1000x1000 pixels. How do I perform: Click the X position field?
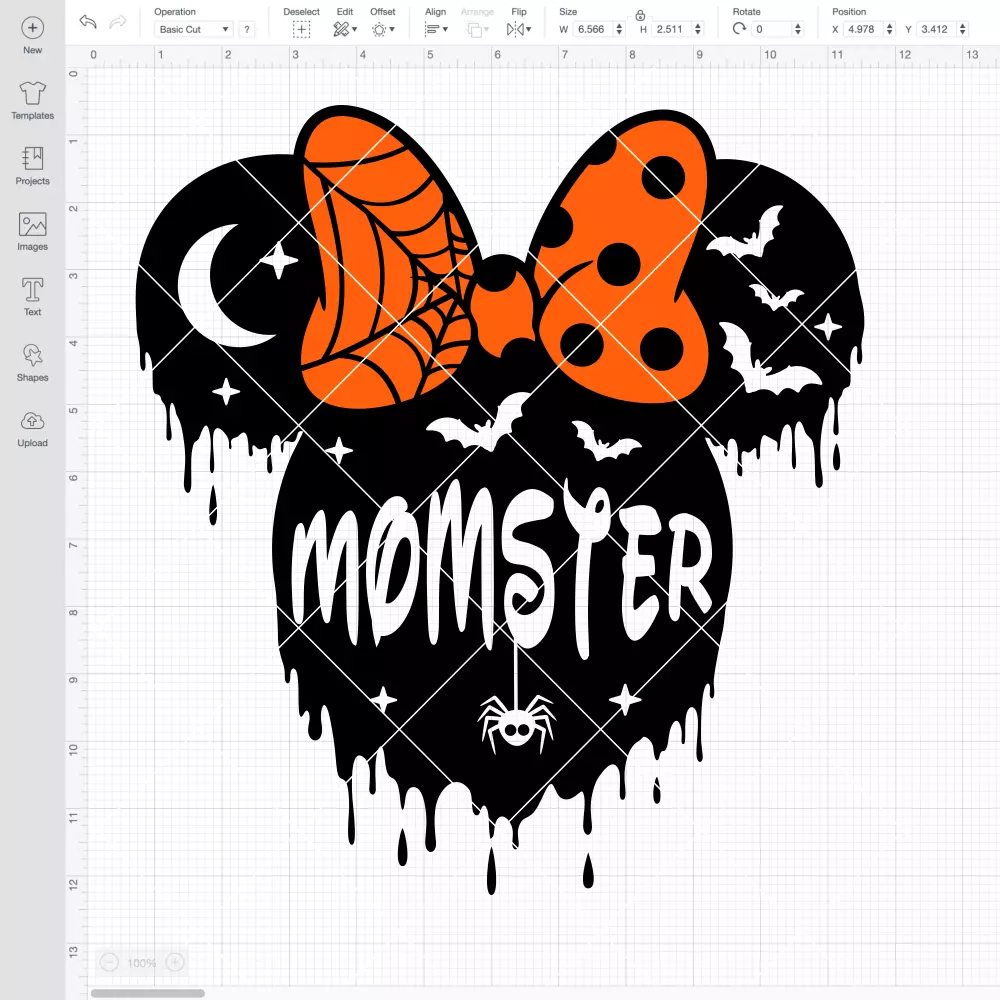point(862,29)
